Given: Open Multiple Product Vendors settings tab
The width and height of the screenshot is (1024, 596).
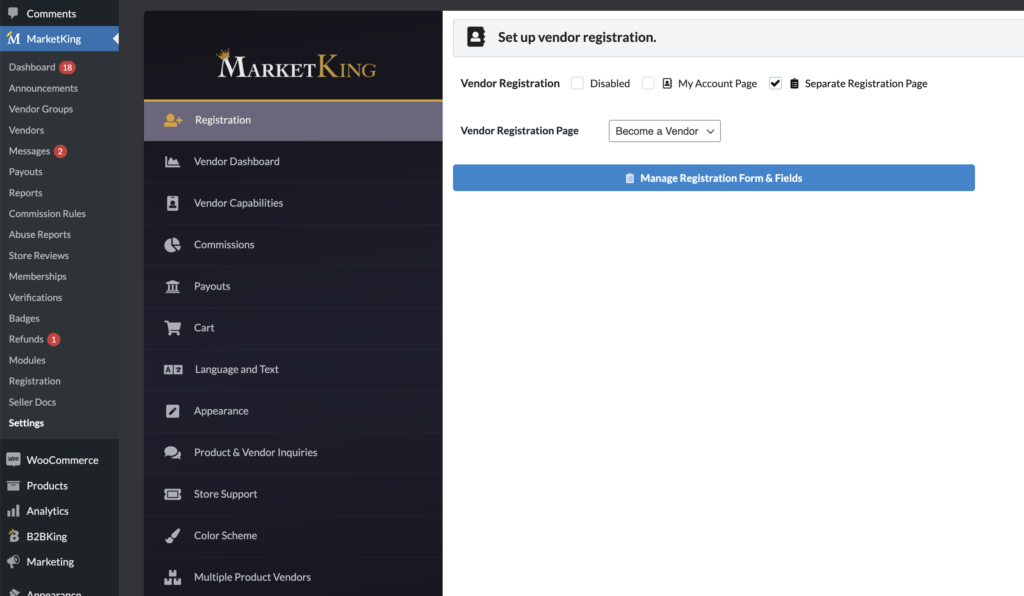Looking at the screenshot, I should [293, 577].
